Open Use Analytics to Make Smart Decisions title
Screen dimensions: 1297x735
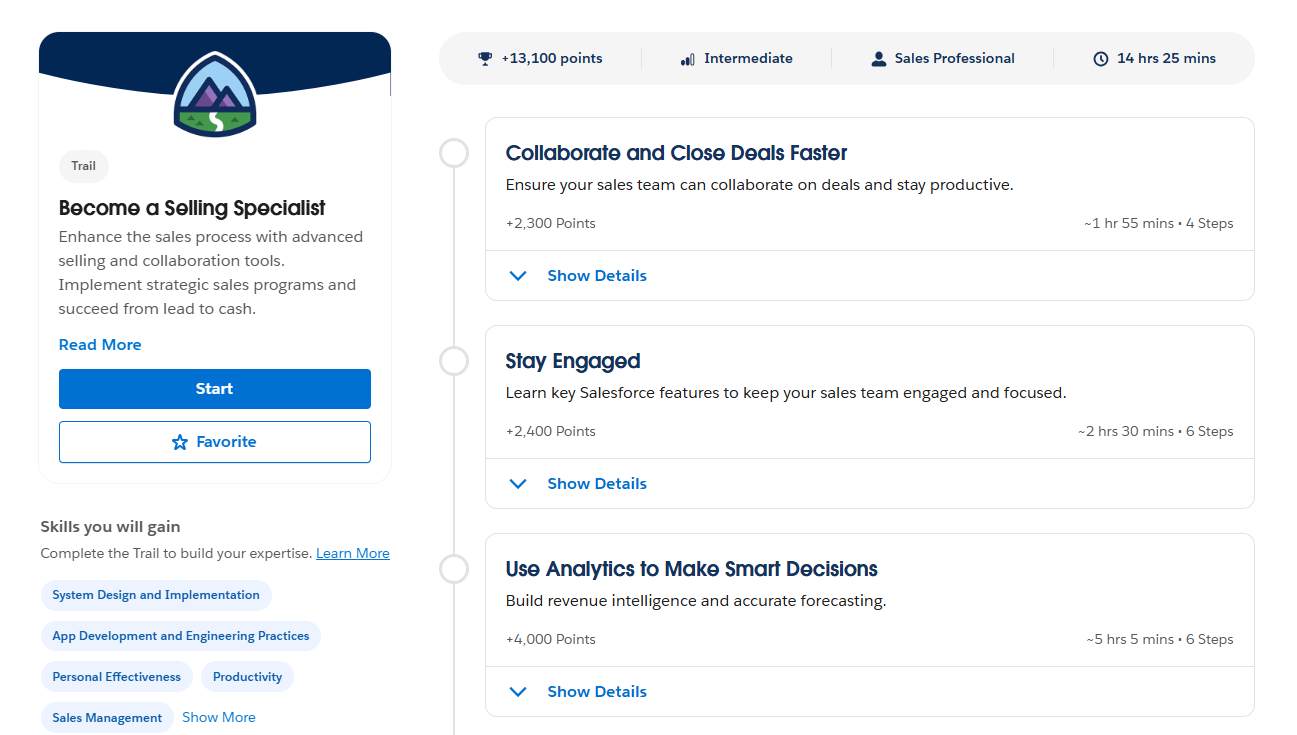pos(692,569)
